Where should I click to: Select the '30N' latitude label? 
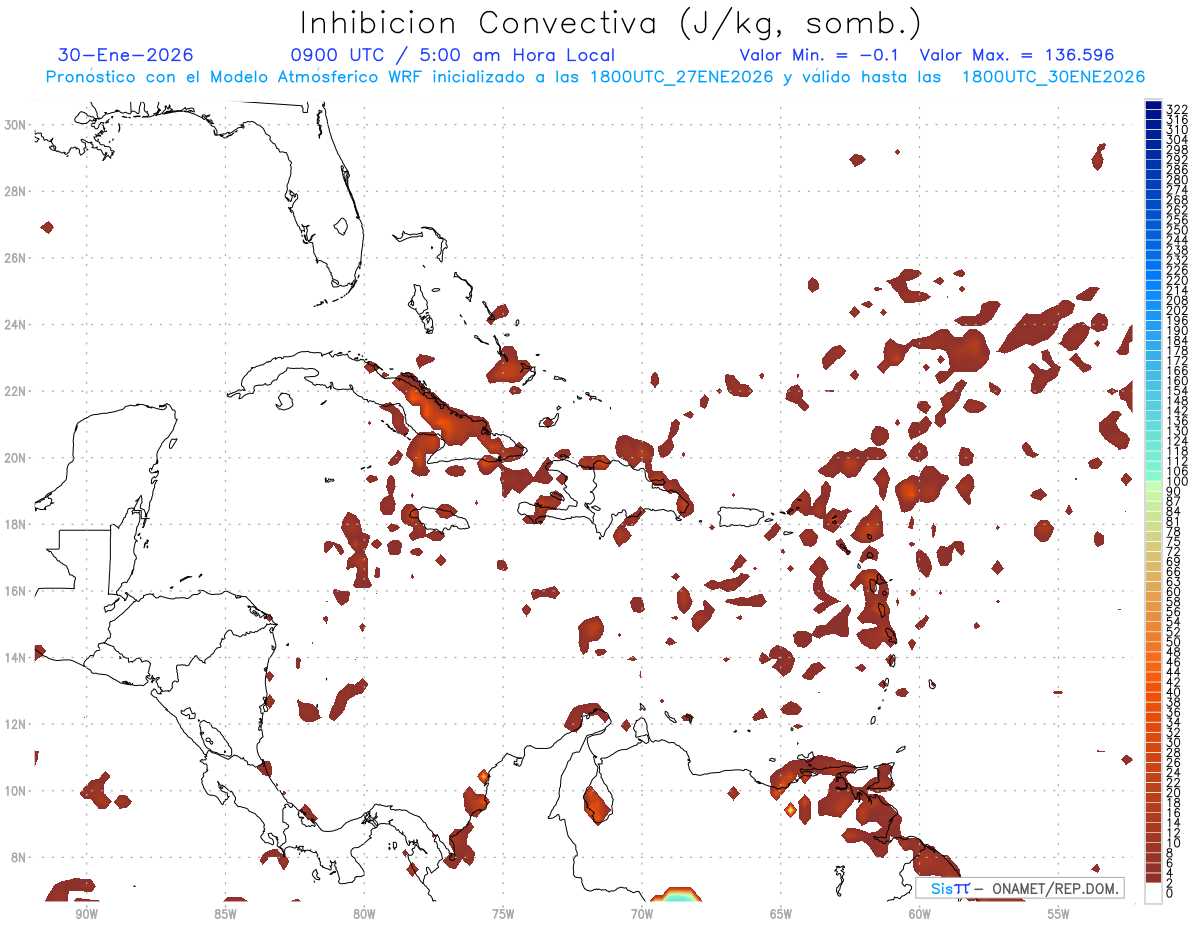click(16, 125)
